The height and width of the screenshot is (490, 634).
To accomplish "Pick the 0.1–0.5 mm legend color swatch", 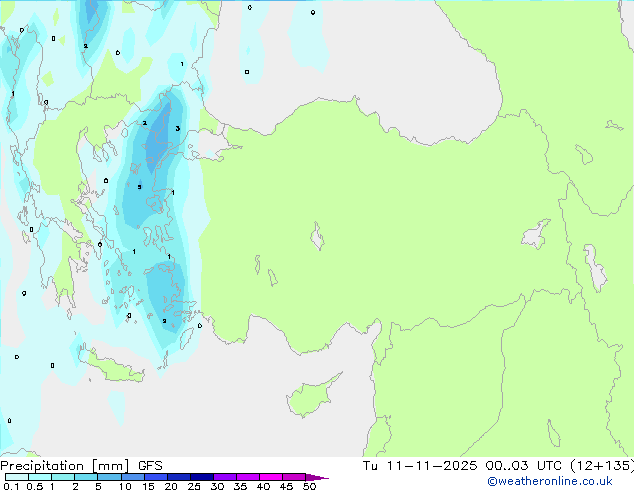I will [17, 477].
